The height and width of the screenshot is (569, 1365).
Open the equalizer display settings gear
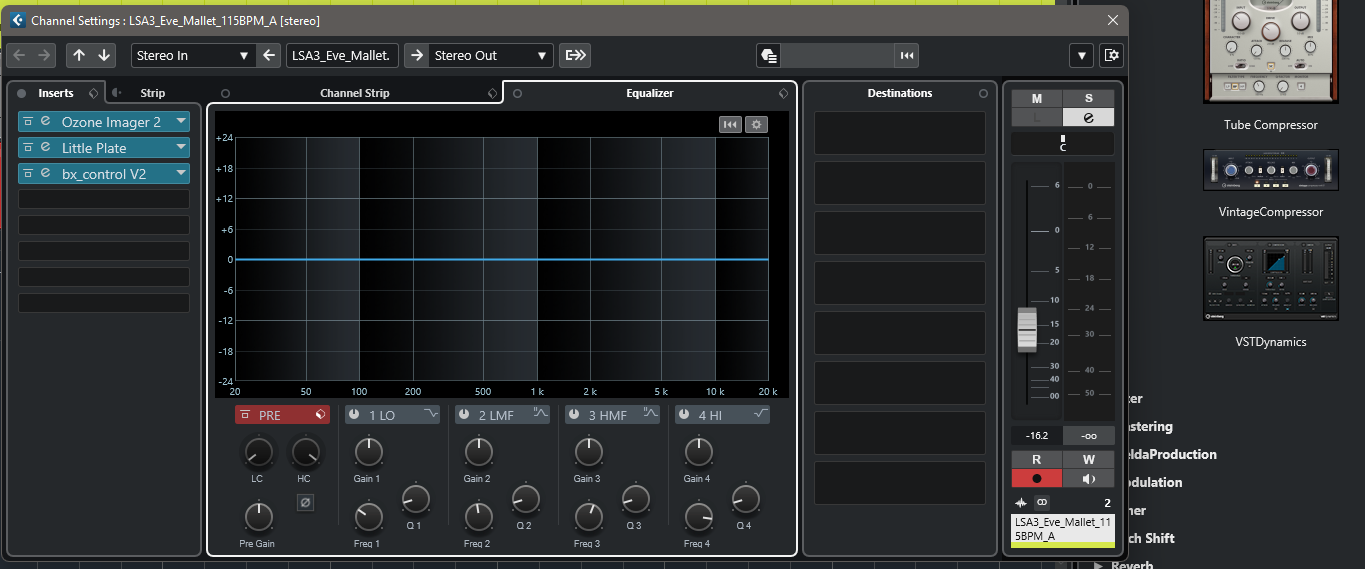coord(757,124)
